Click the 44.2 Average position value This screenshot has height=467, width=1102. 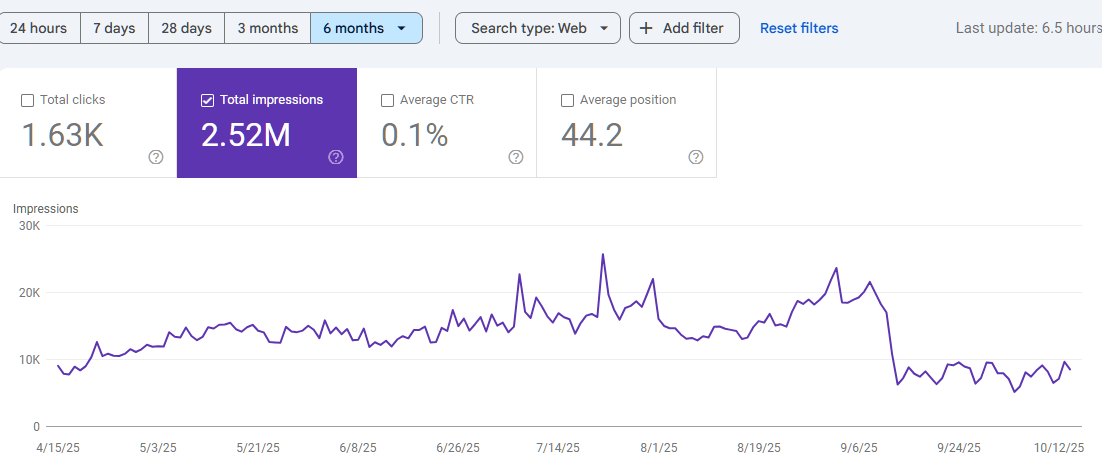(592, 135)
